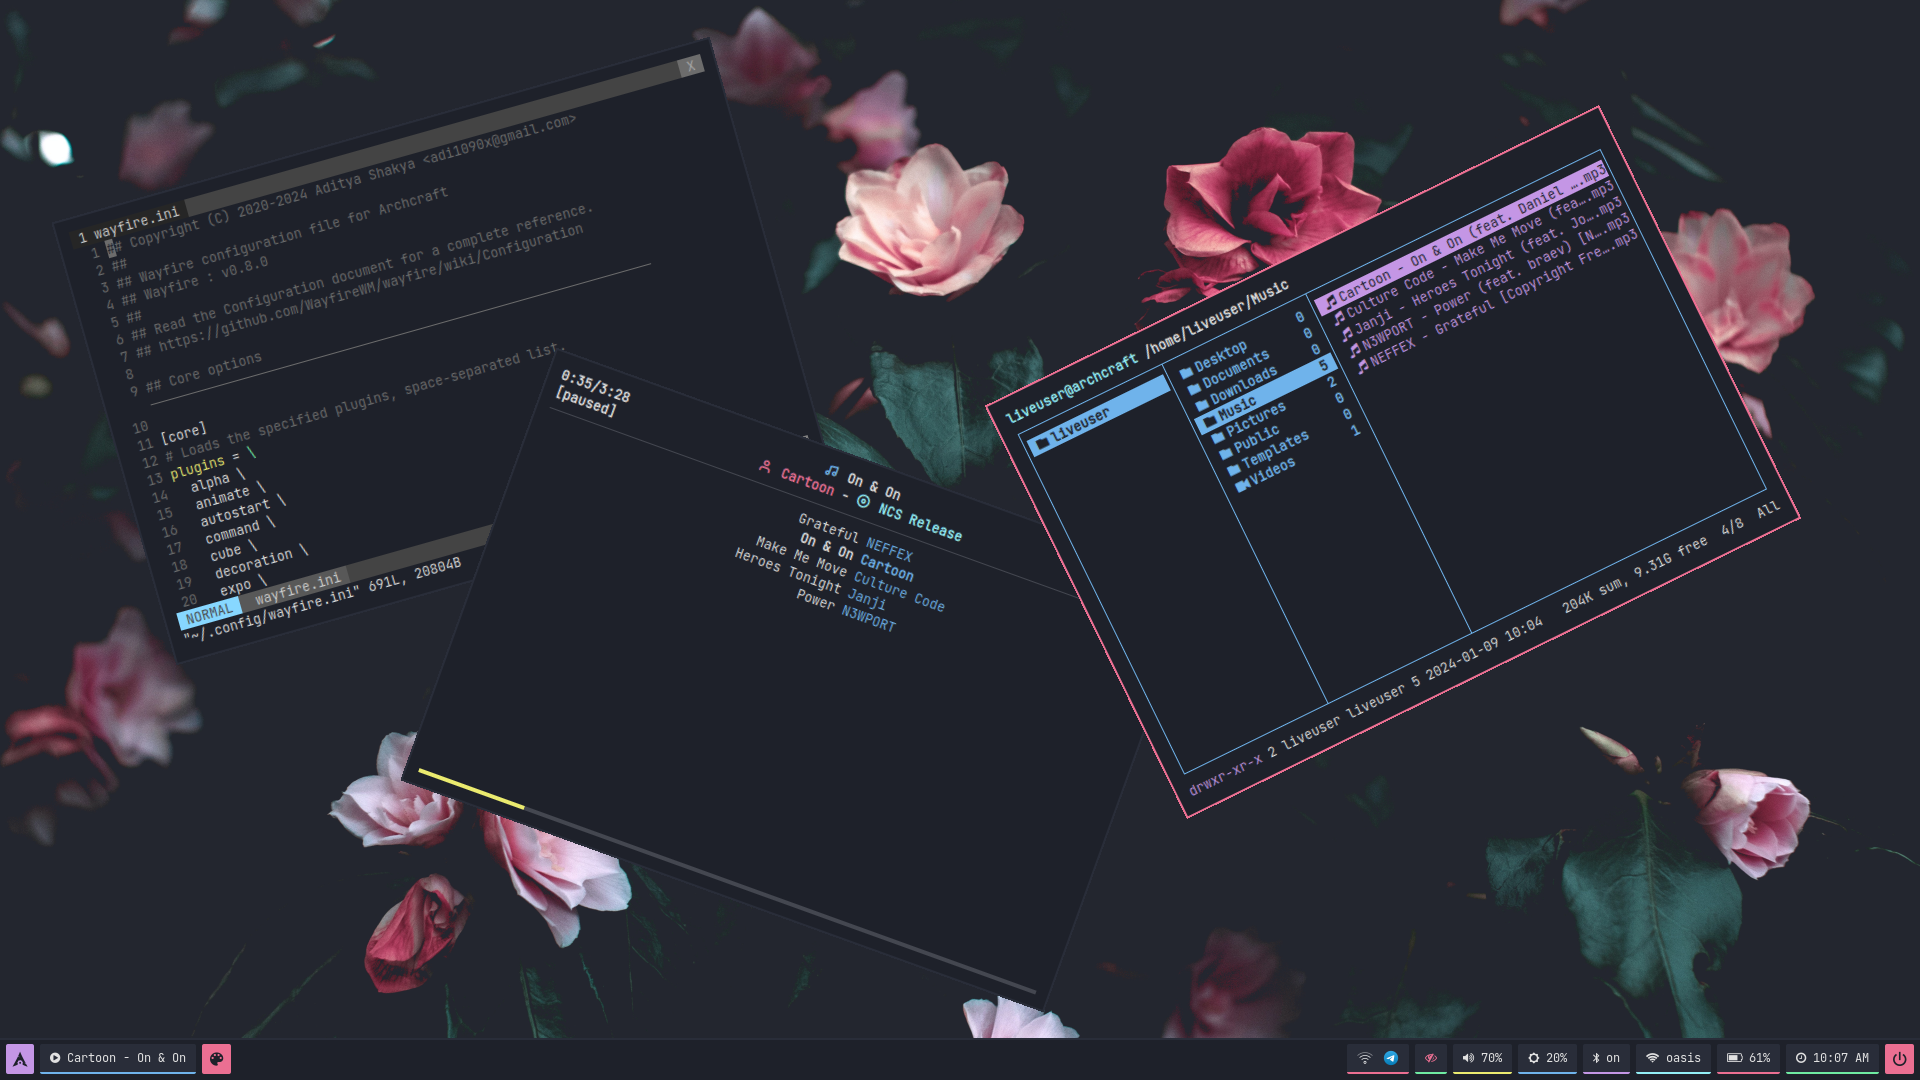Open Telegram from the system tray
This screenshot has height=1080, width=1920.
(1391, 1058)
